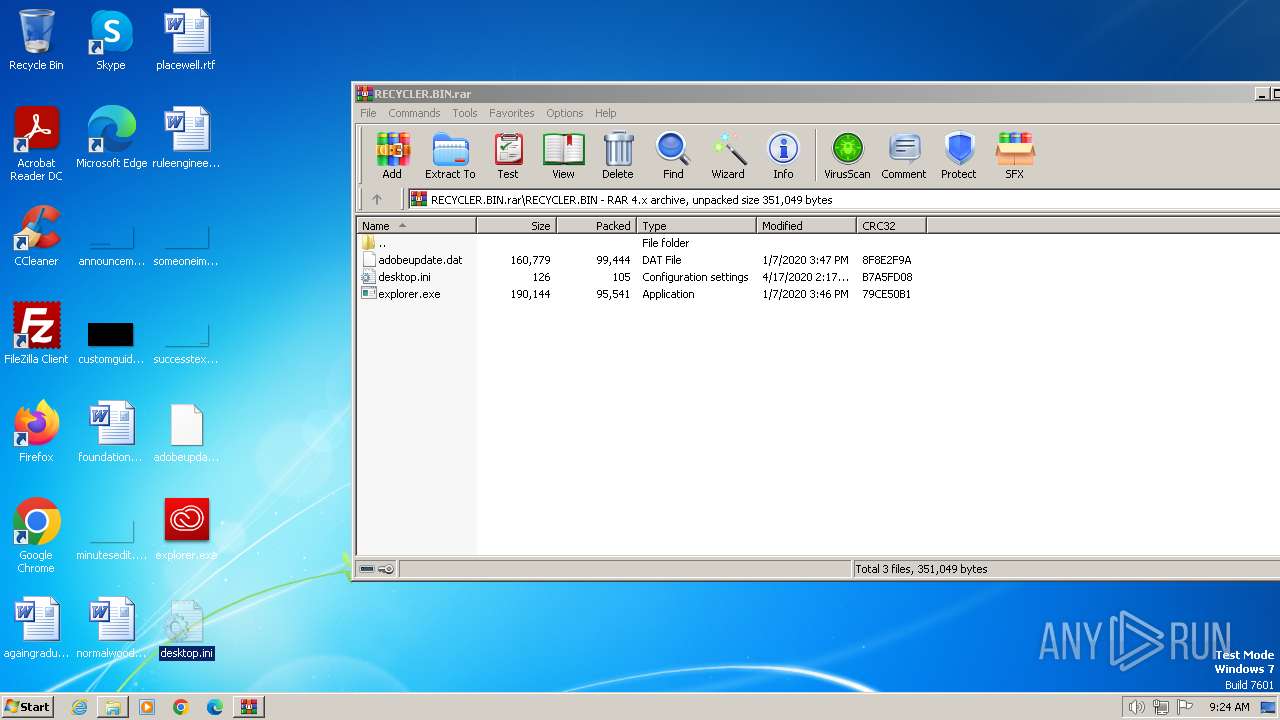Open the Comment tool
This screenshot has height=720, width=1280.
pyautogui.click(x=904, y=156)
